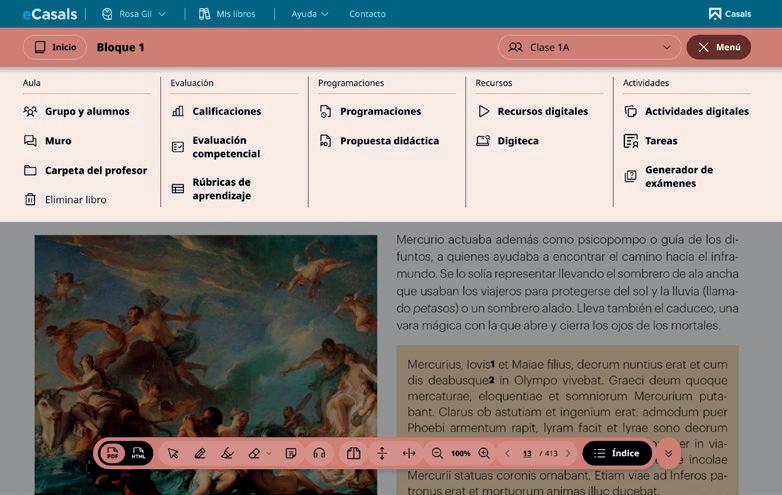The width and height of the screenshot is (782, 495).
Task: Open Grupo y alumnos
Action: 87,111
